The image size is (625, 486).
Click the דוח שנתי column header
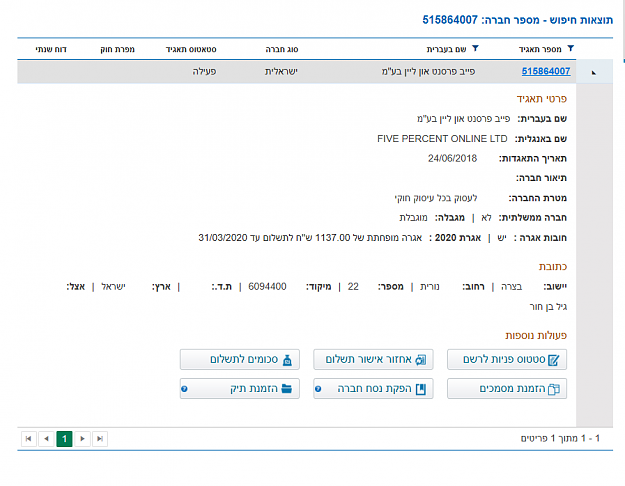pyautogui.click(x=51, y=49)
